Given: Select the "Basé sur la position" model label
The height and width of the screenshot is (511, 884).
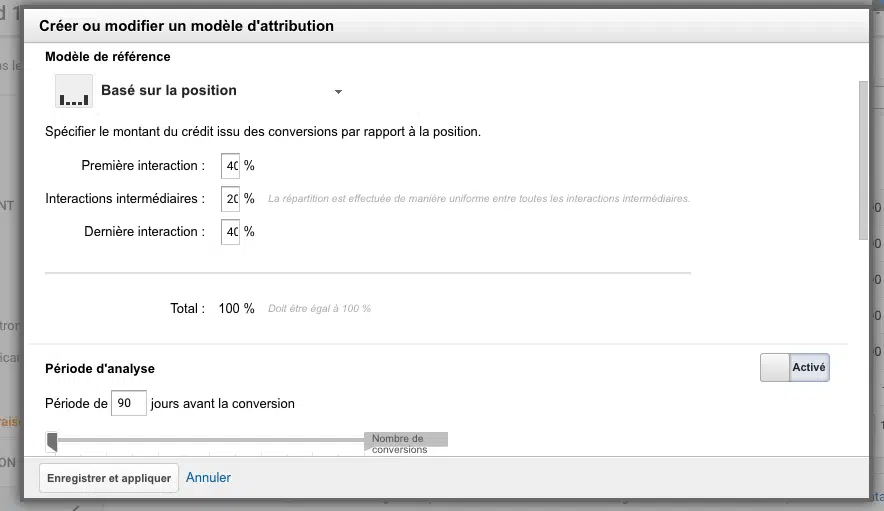Looking at the screenshot, I should (x=169, y=91).
